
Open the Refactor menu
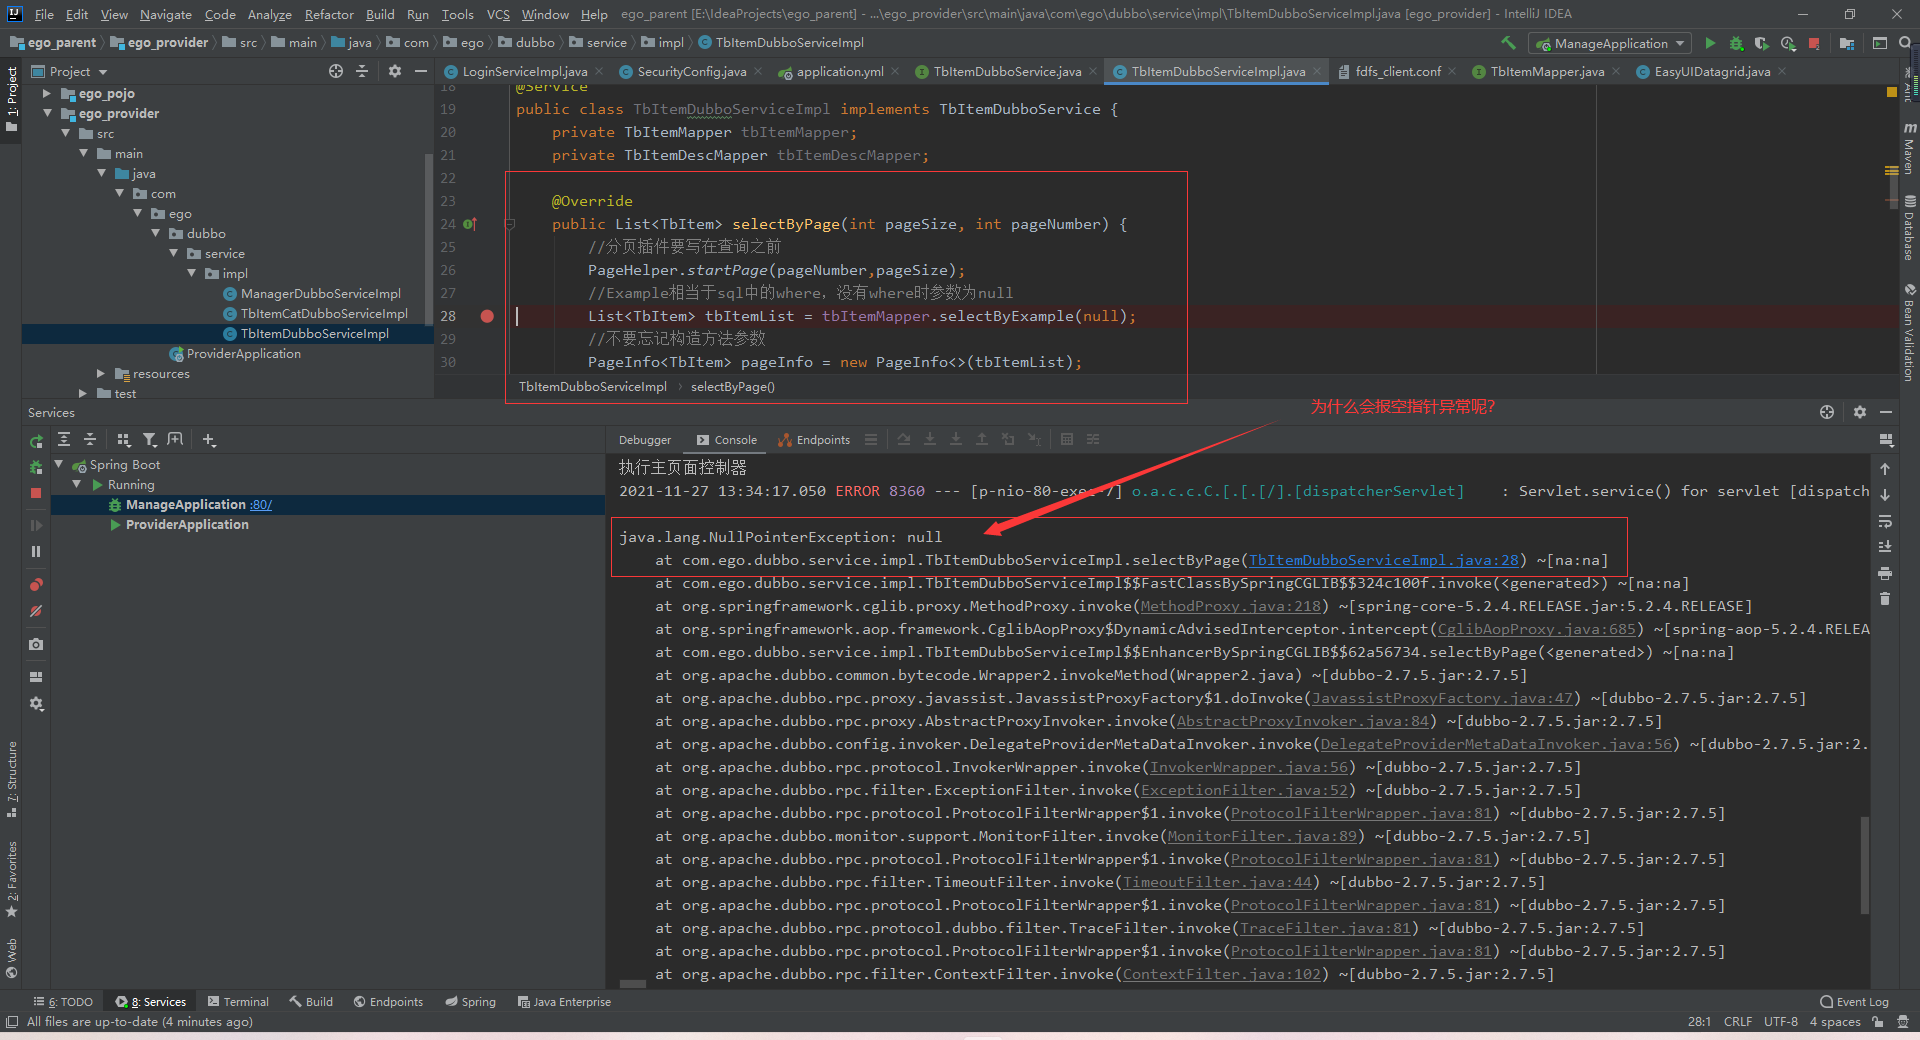click(329, 14)
